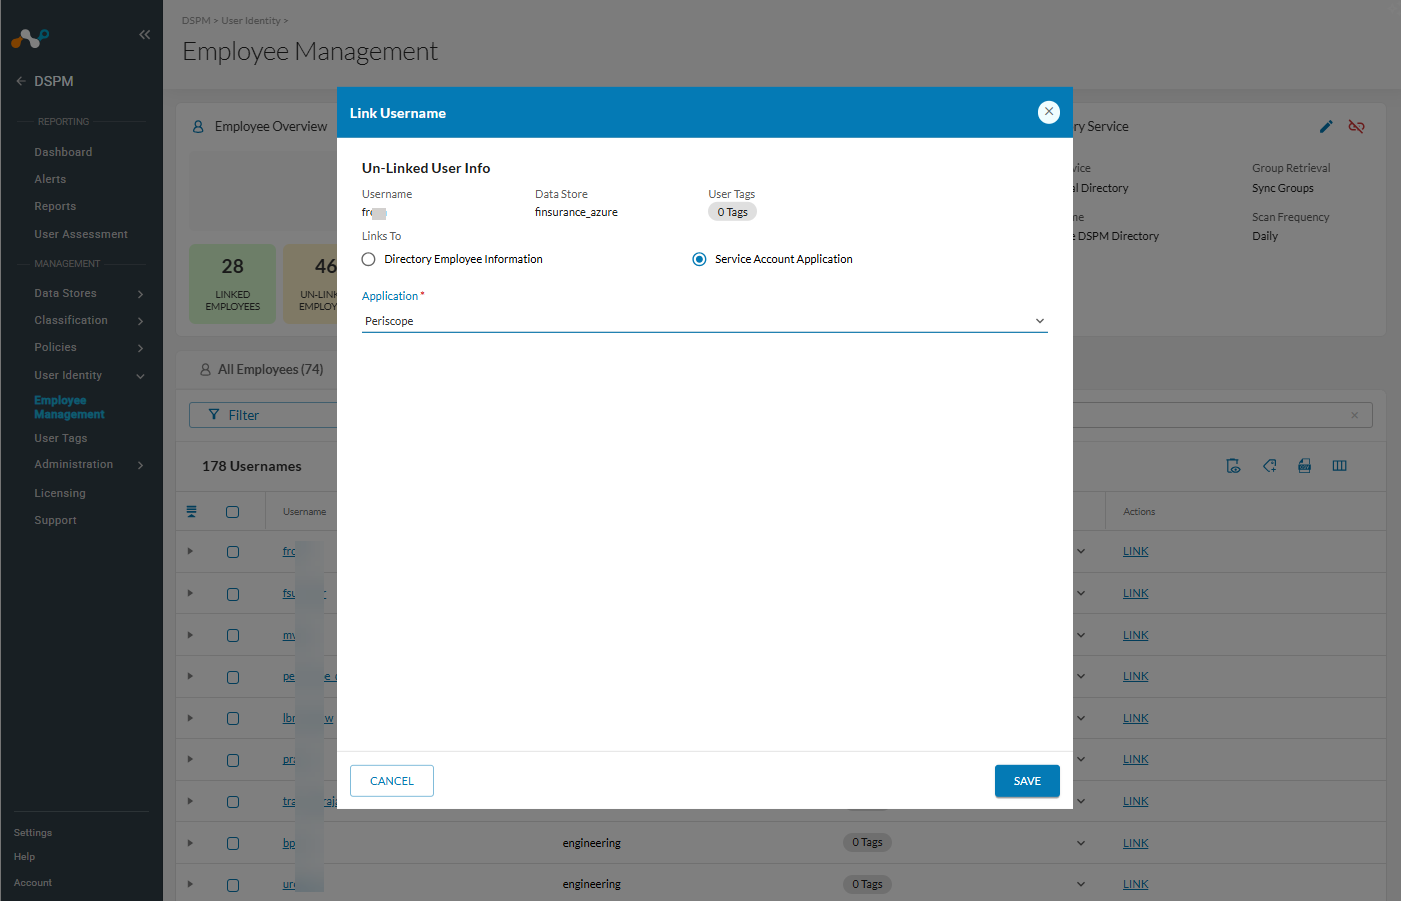The width and height of the screenshot is (1401, 901).
Task: Click the unlink icon next to pencil
Action: (1356, 127)
